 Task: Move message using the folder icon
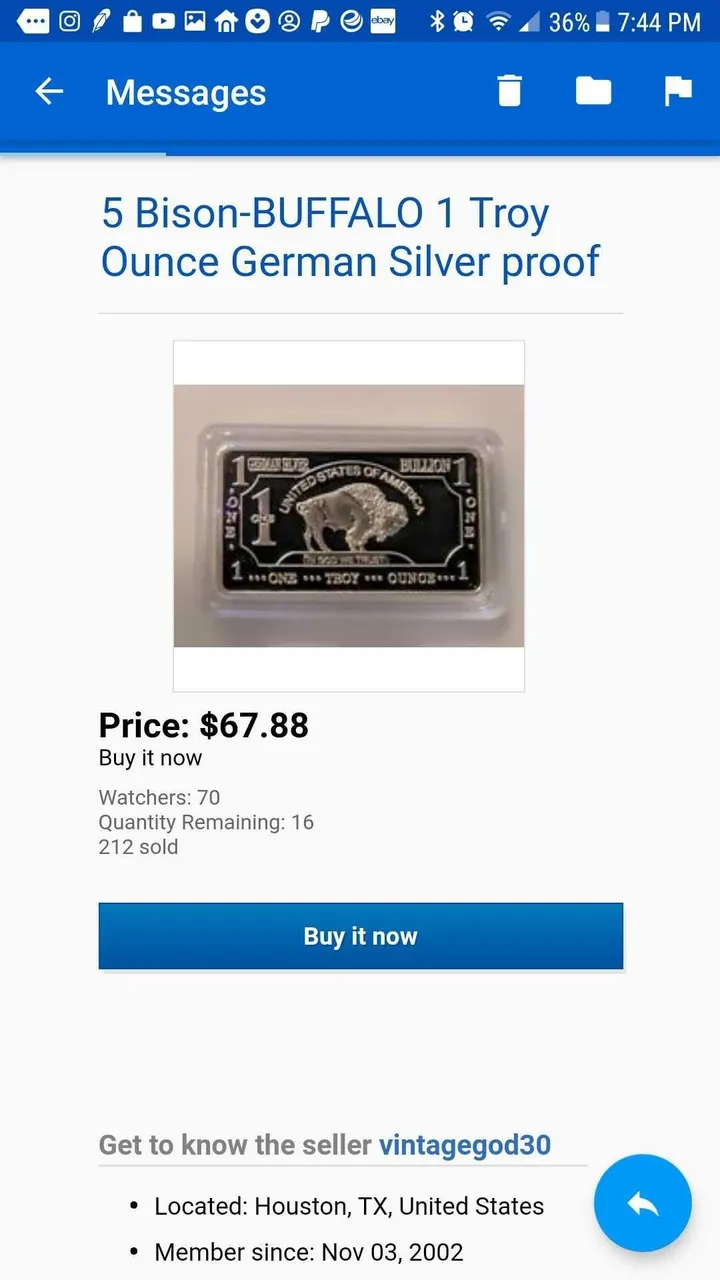pos(593,91)
